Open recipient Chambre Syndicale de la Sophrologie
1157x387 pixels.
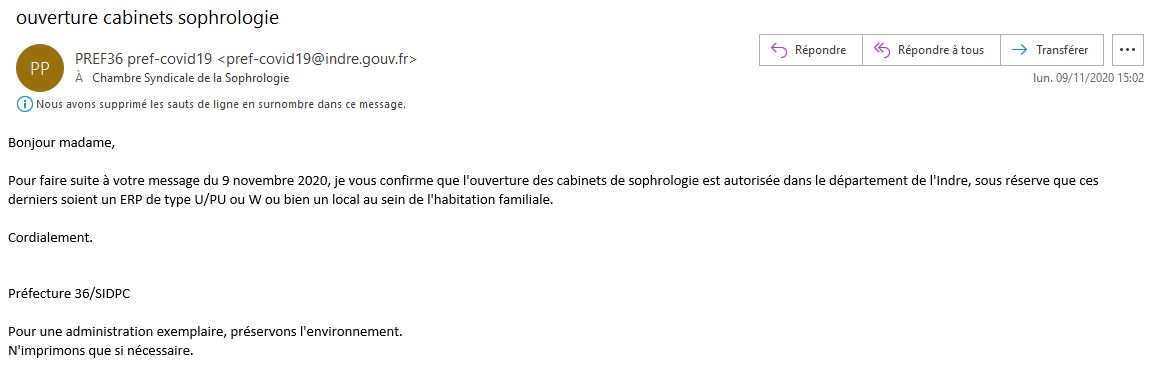(190, 78)
